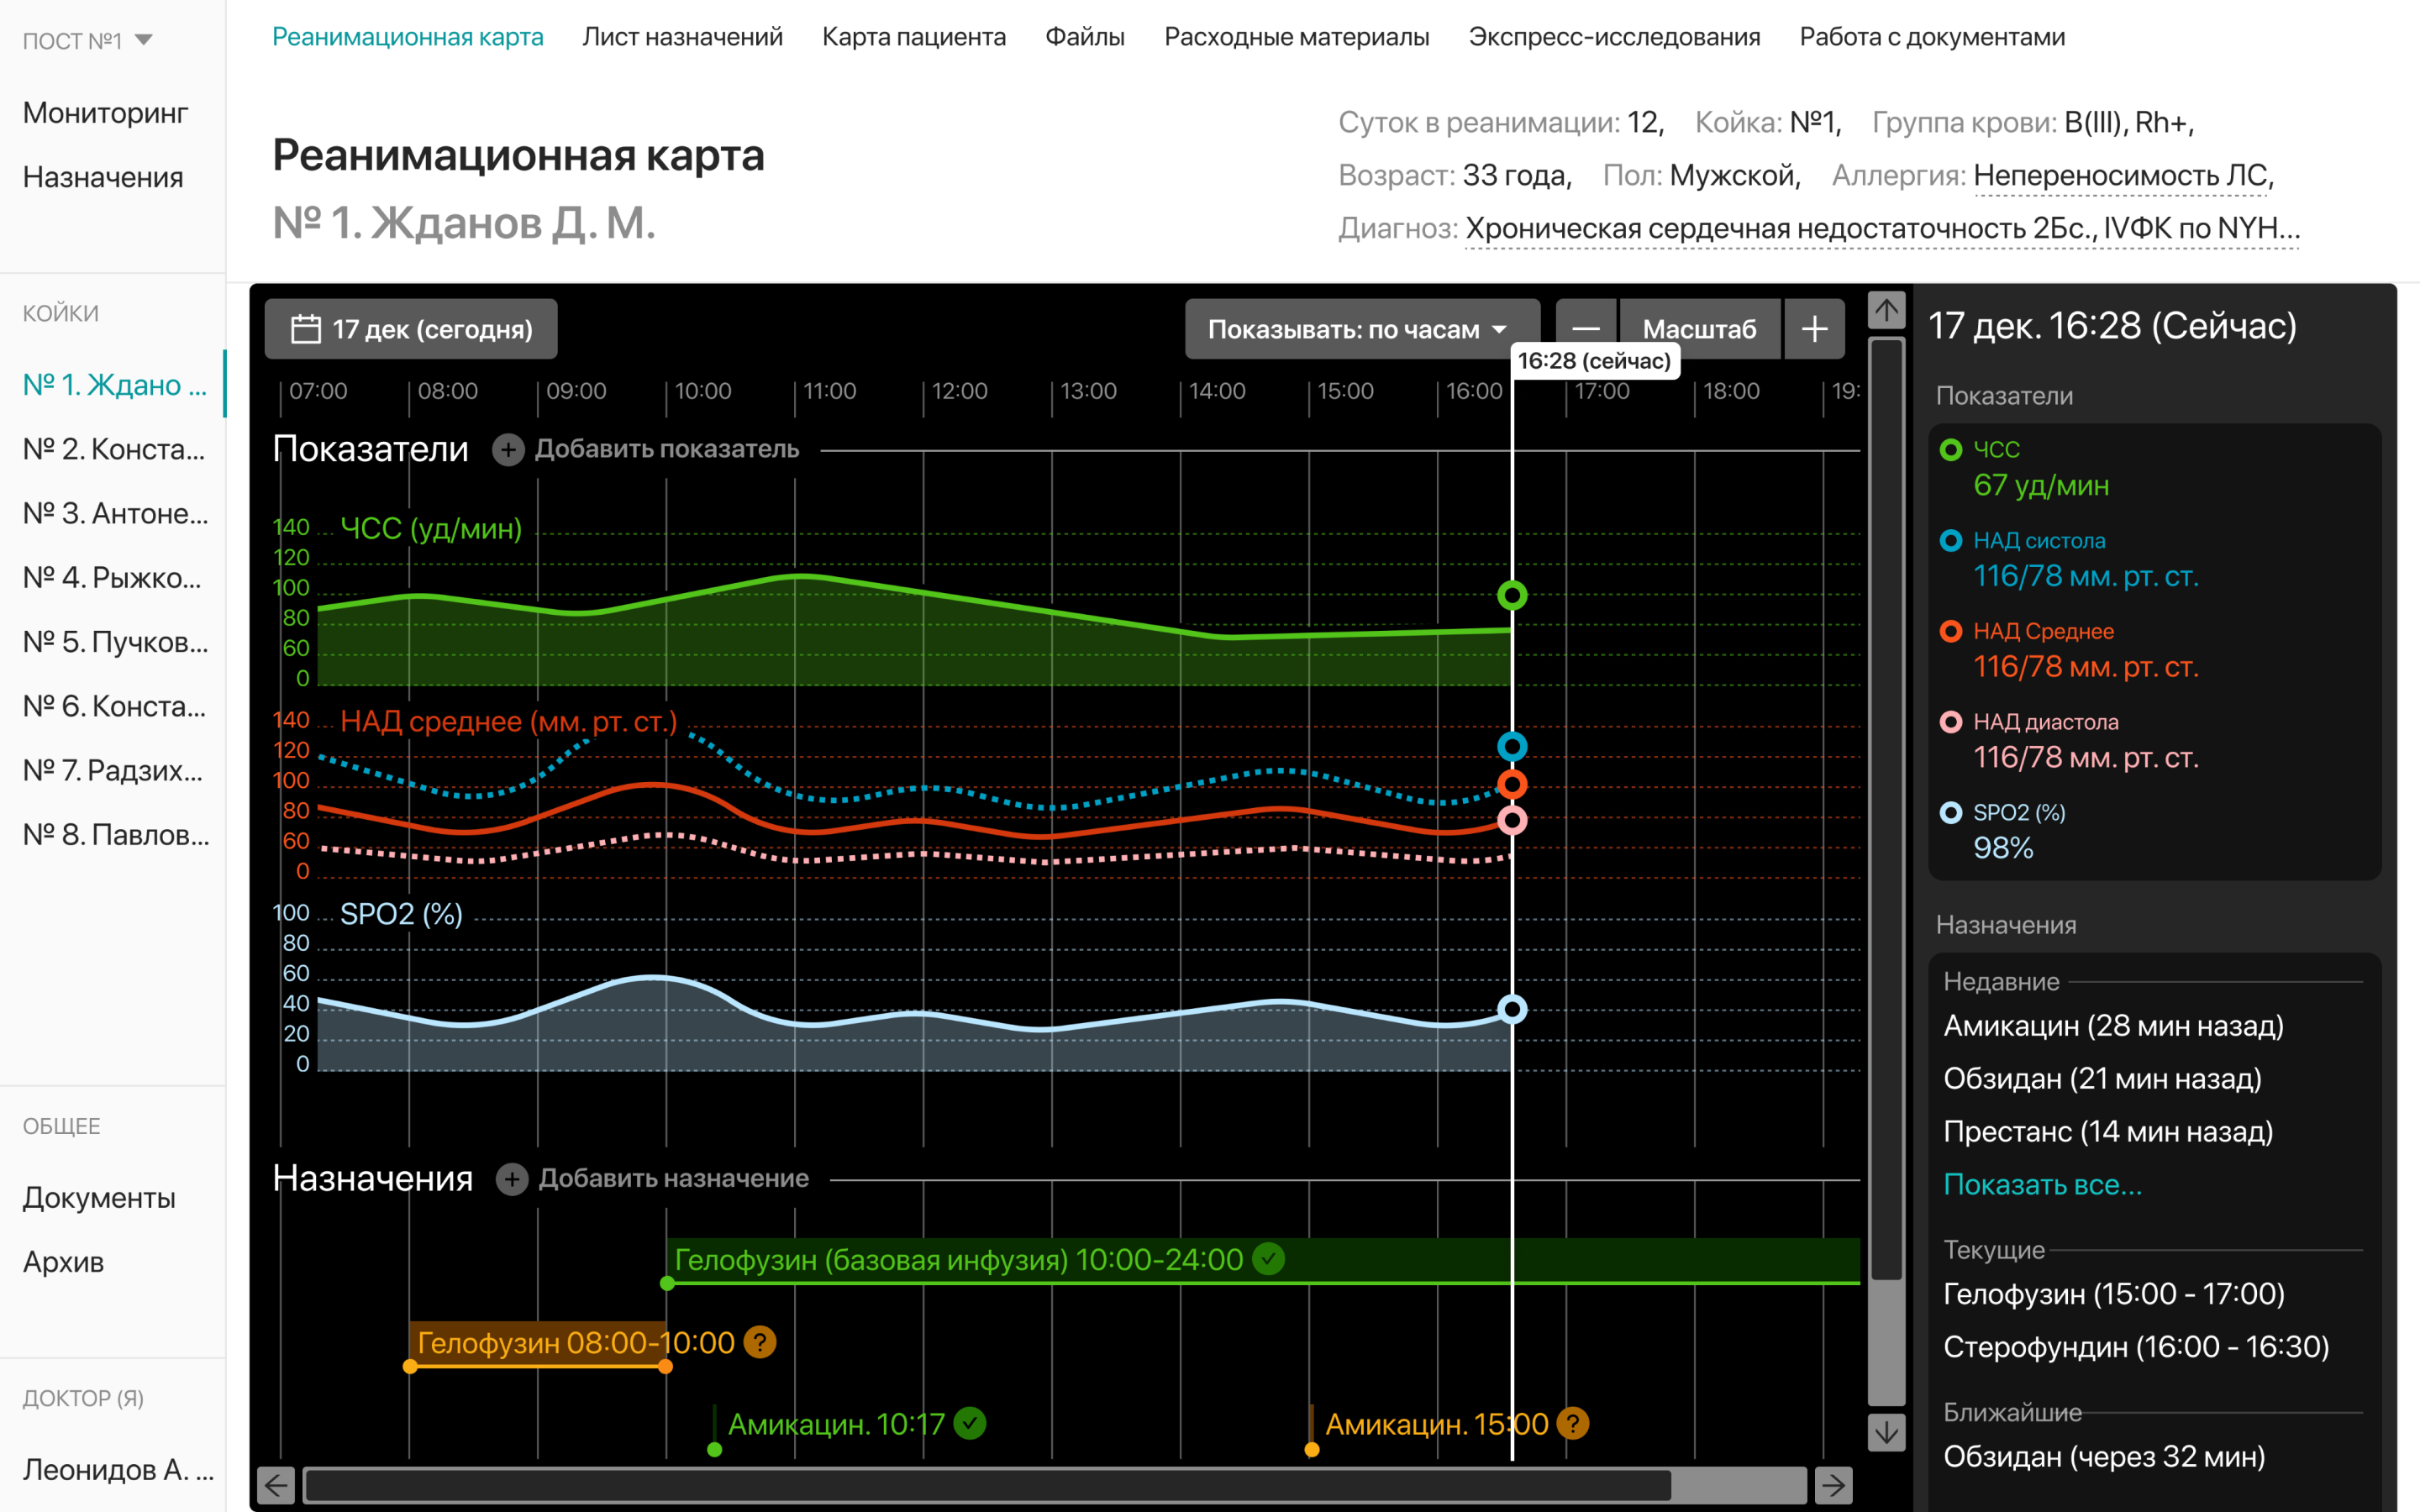Click question mark on Гелофузин 08:00-10:00
The image size is (2420, 1512).
[760, 1342]
